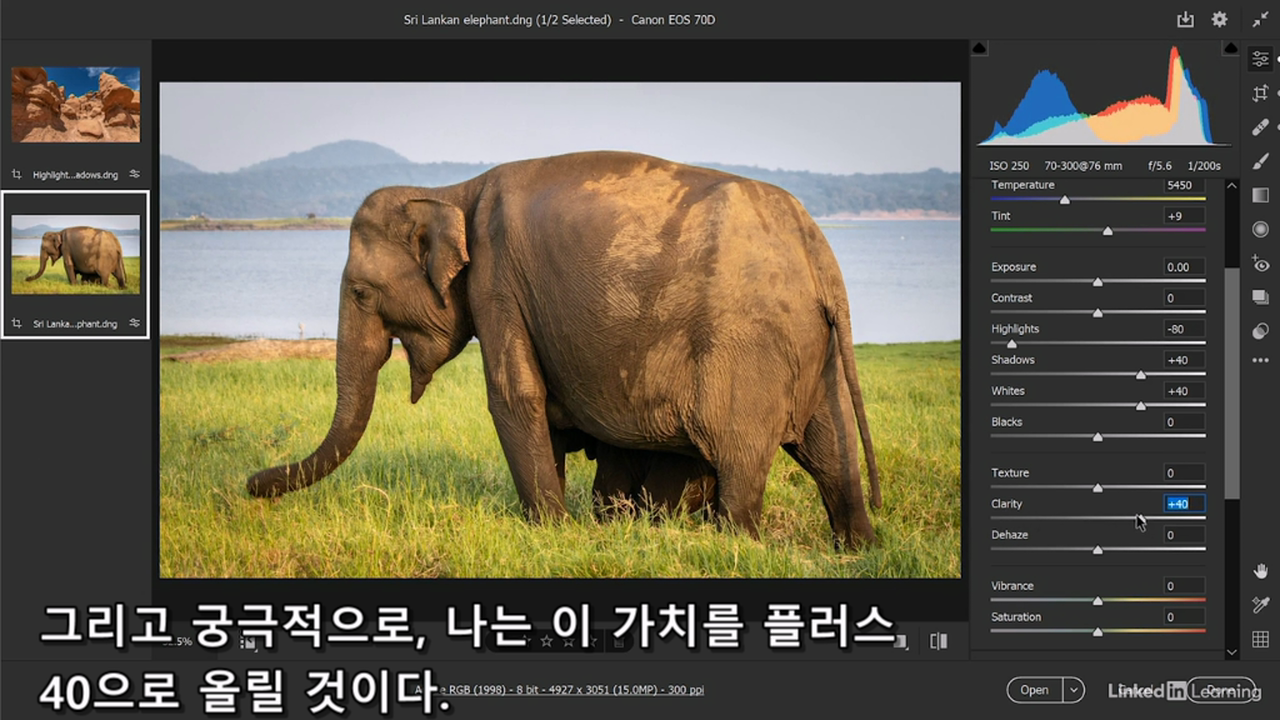Click the Highlights slider handle
This screenshot has height=720, width=1280.
coord(1012,344)
